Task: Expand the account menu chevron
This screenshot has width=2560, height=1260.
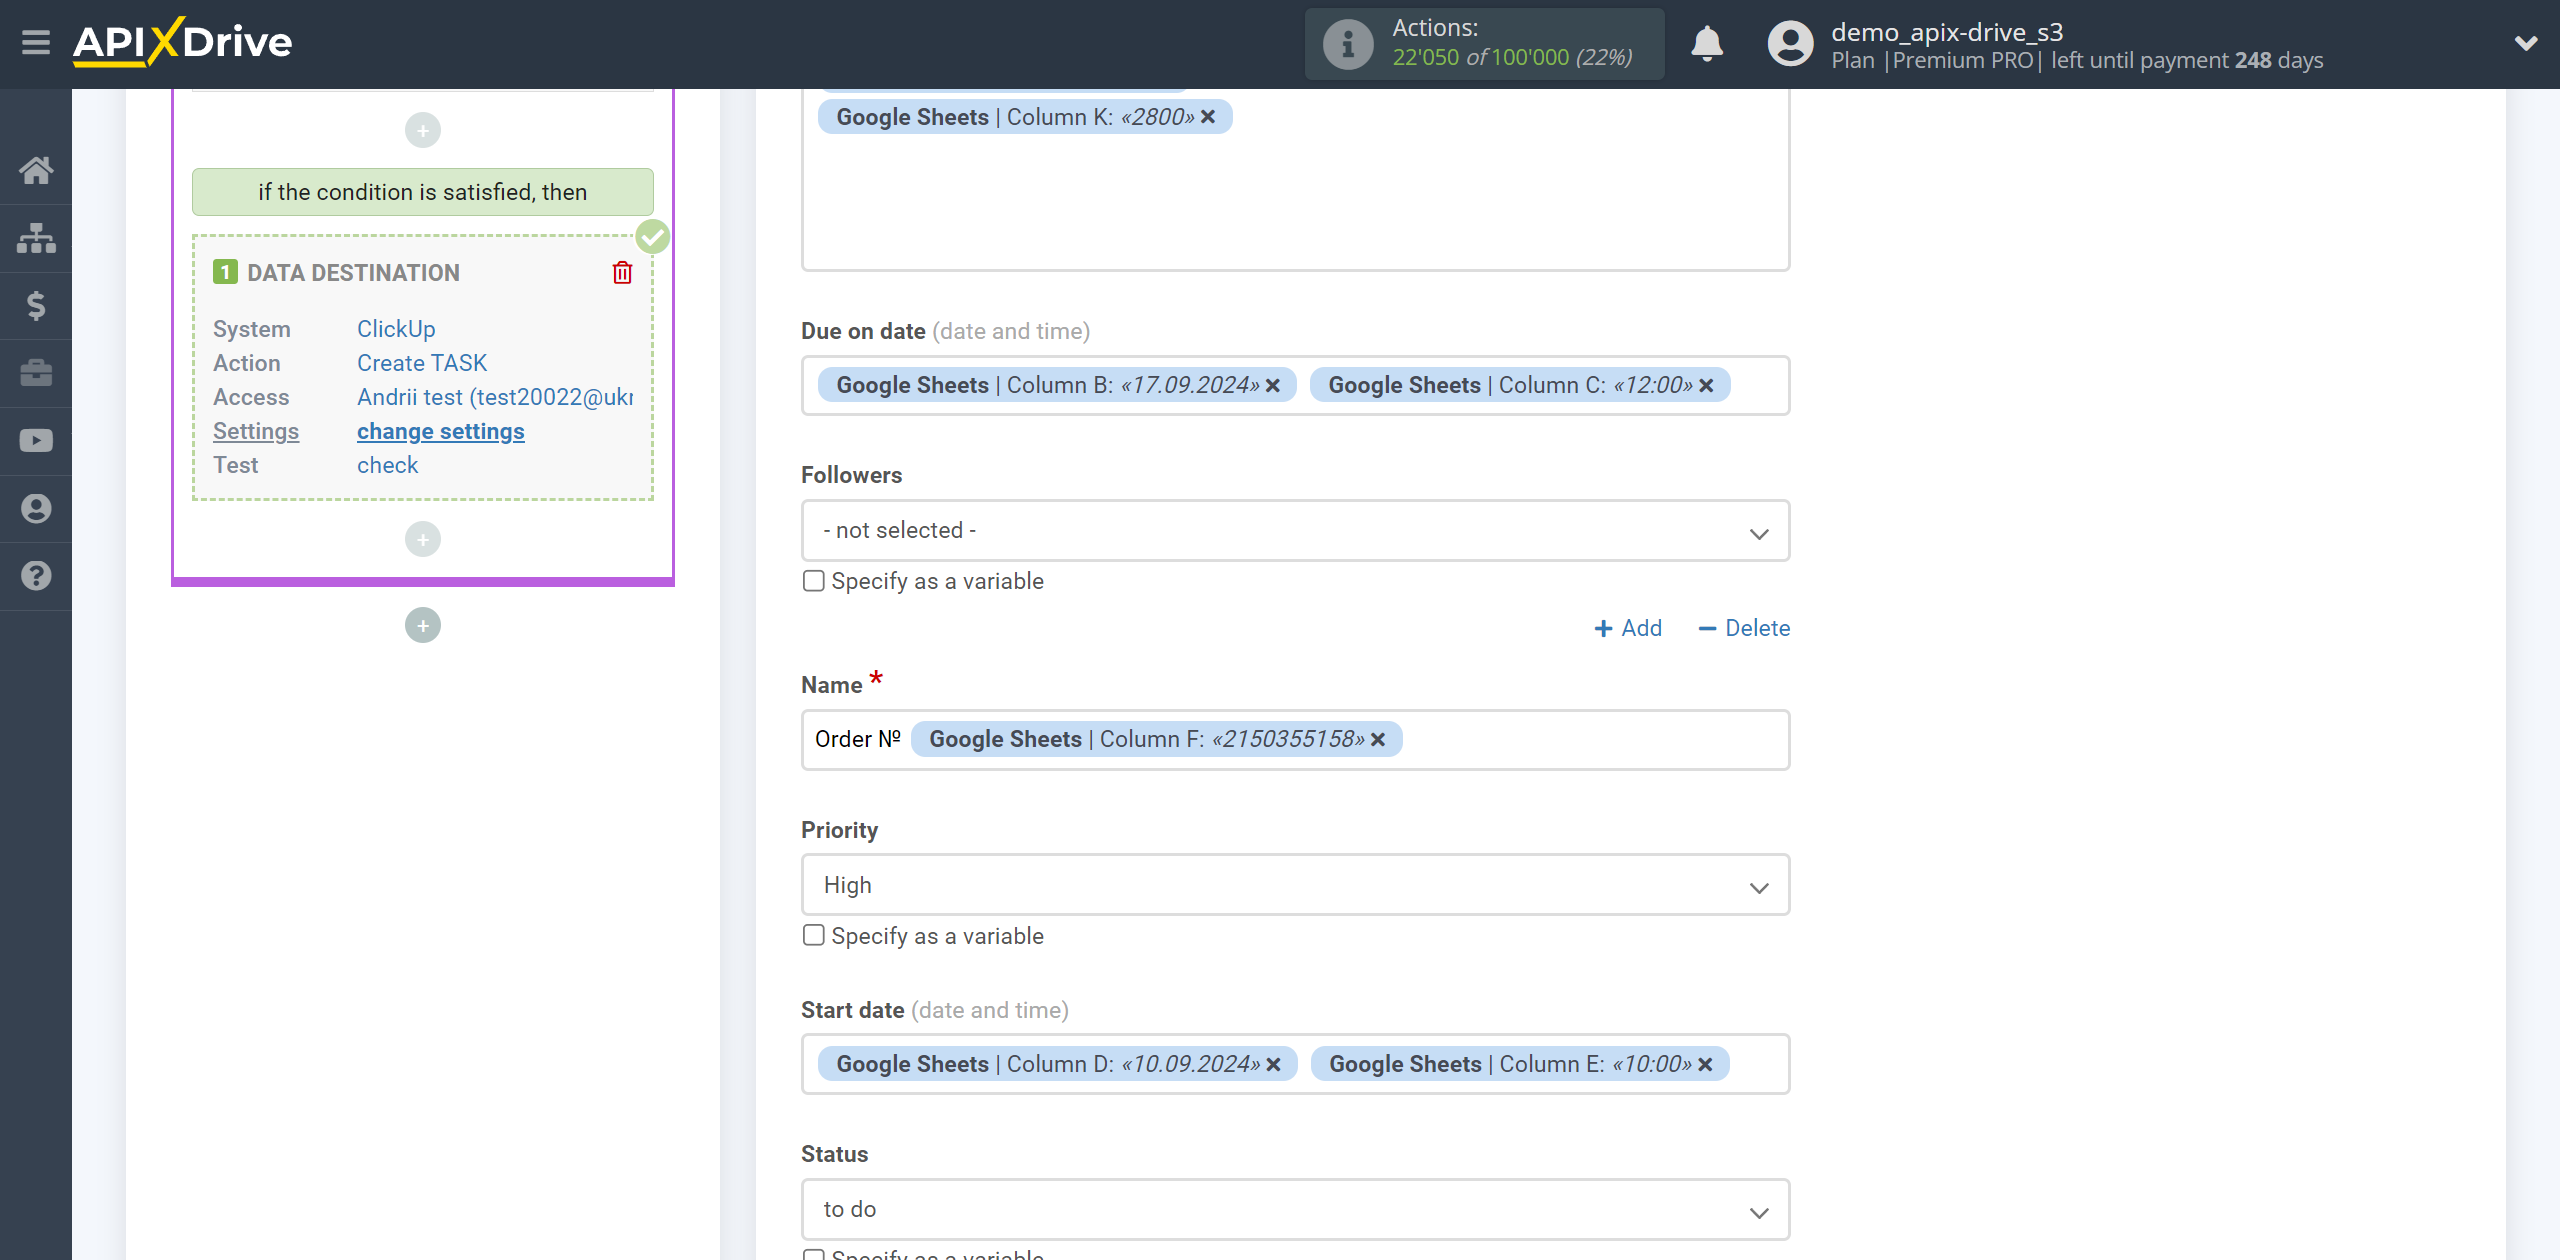Action: (x=2526, y=43)
